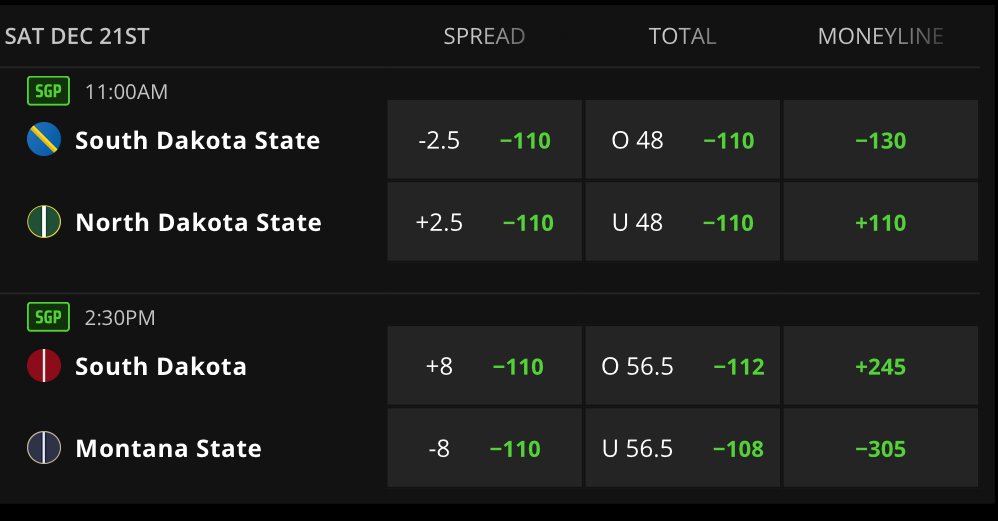Screen dimensions: 998x521
Task: Open the South Dakota State team name link
Action: [x=197, y=140]
